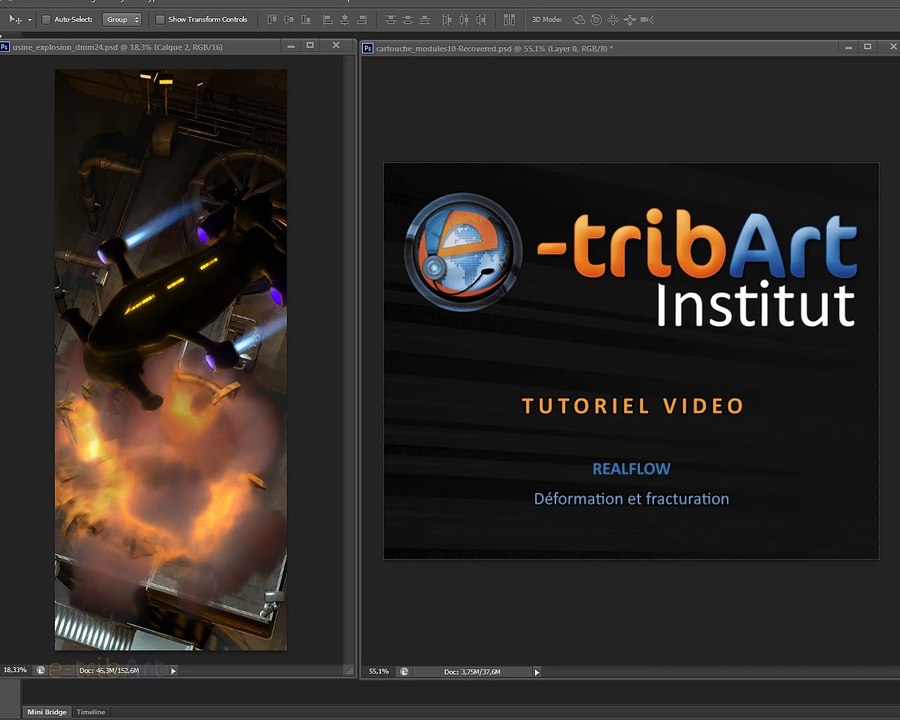Minimize the cartouche_modules10-Recovered.psd window
The image size is (900, 720).
(848, 47)
